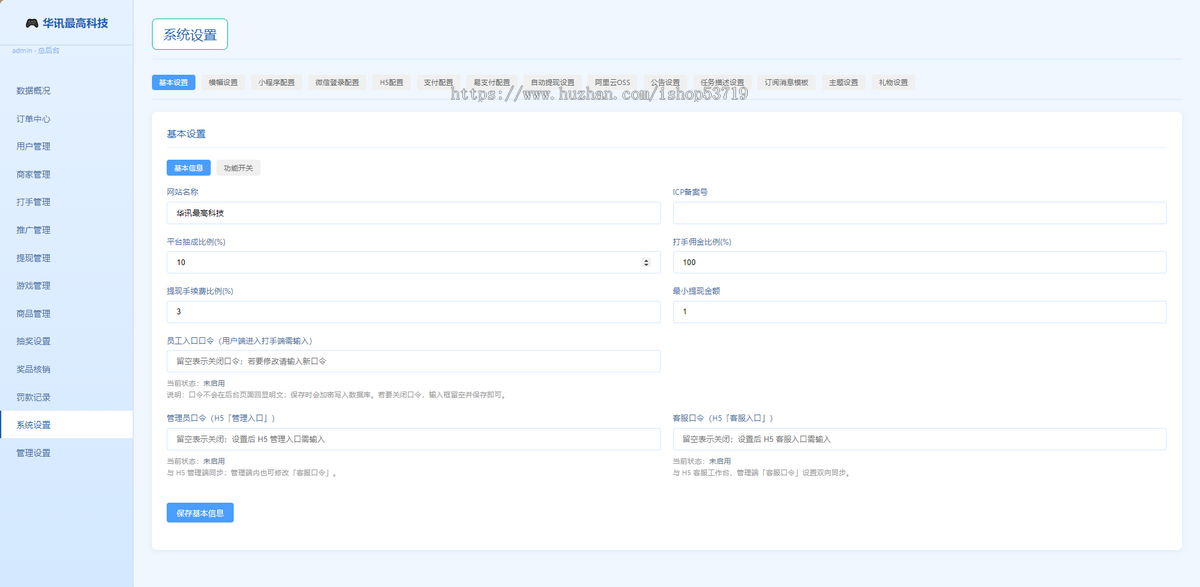Viewport: 1200px width, 587px height.
Task: Select 系统设置 in the sidebar
Action: [66, 425]
